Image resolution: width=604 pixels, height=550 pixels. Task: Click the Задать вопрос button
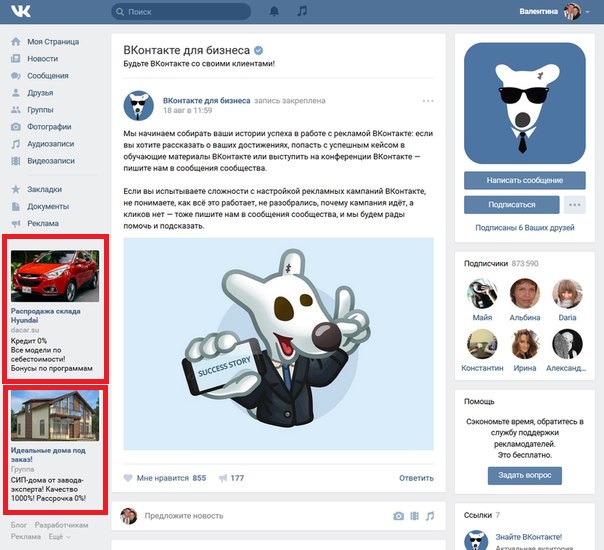[x=525, y=476]
